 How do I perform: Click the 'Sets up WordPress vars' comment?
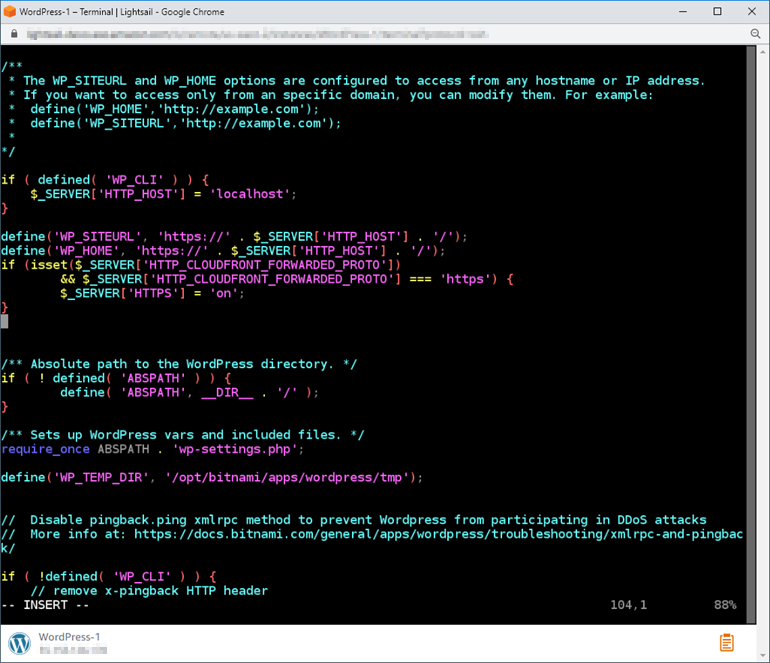[183, 435]
